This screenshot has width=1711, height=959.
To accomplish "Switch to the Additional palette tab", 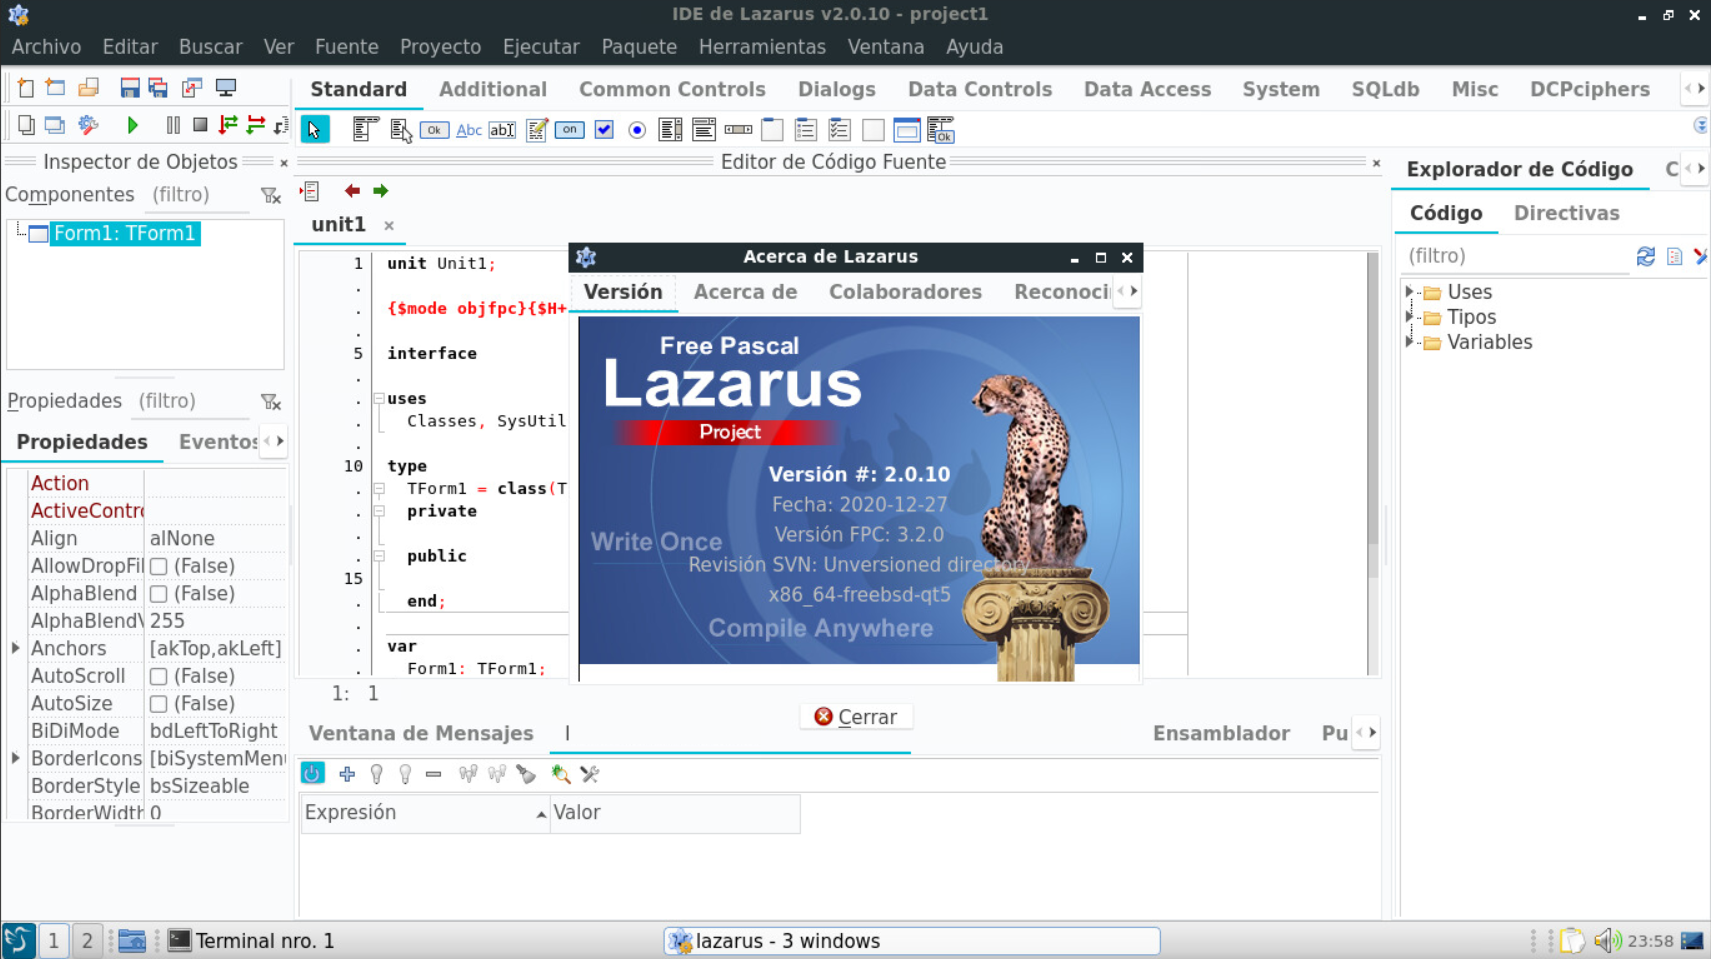I will coord(493,89).
